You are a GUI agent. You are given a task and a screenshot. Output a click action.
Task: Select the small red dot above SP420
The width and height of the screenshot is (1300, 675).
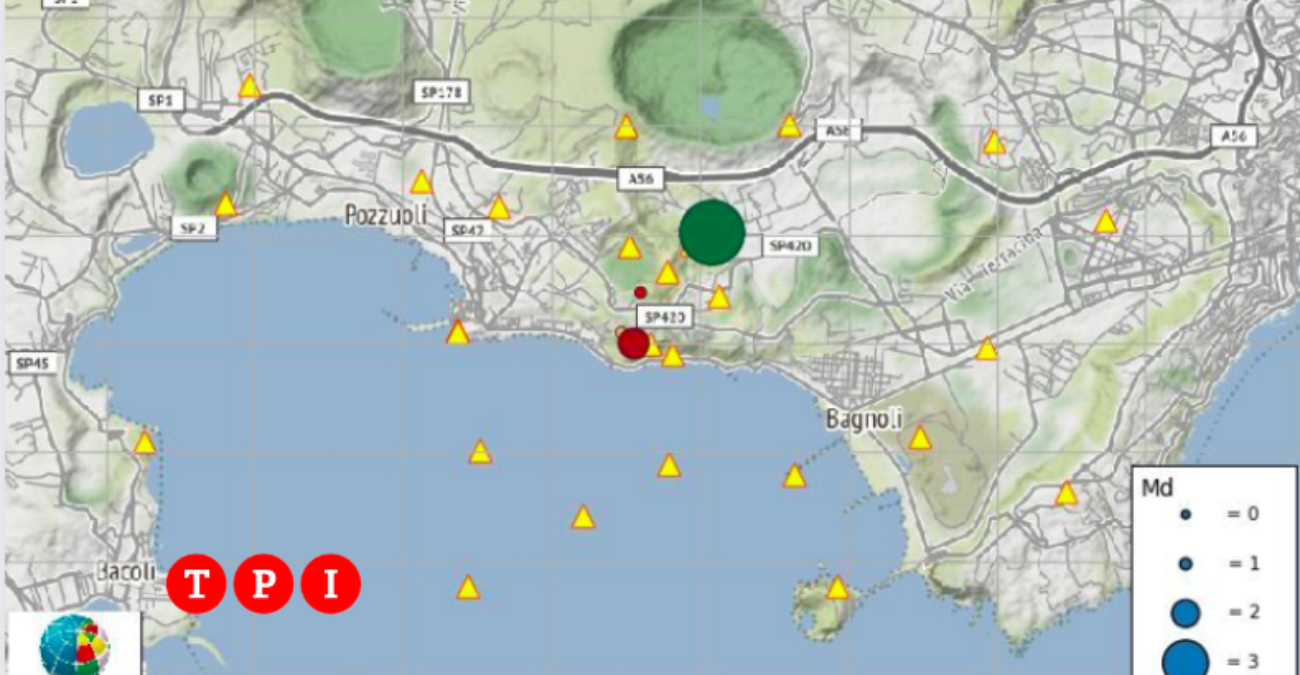pos(640,292)
